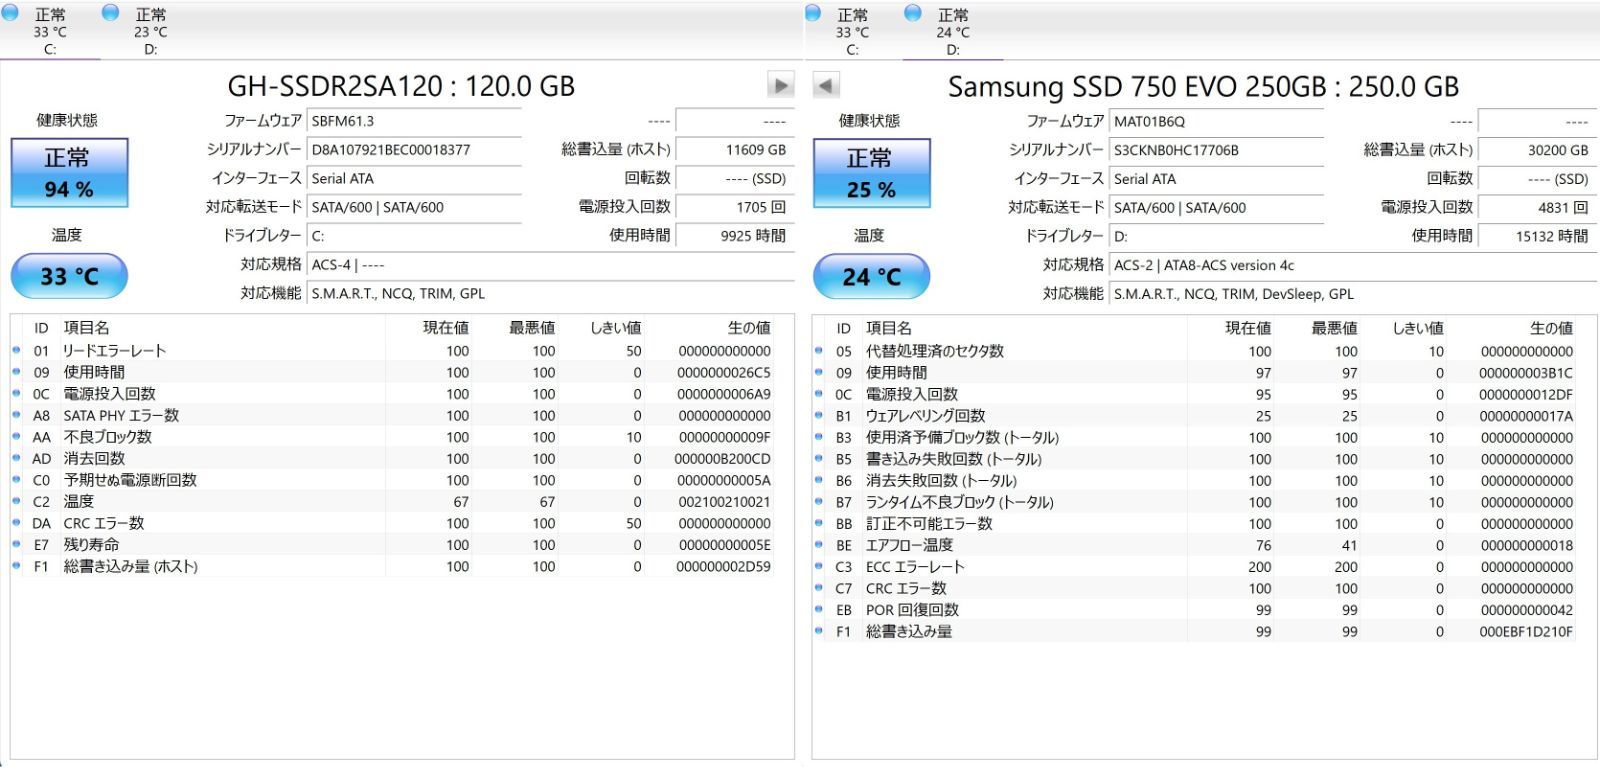Open the 正常 25 % health status button
1600x767 pixels.
tap(871, 173)
